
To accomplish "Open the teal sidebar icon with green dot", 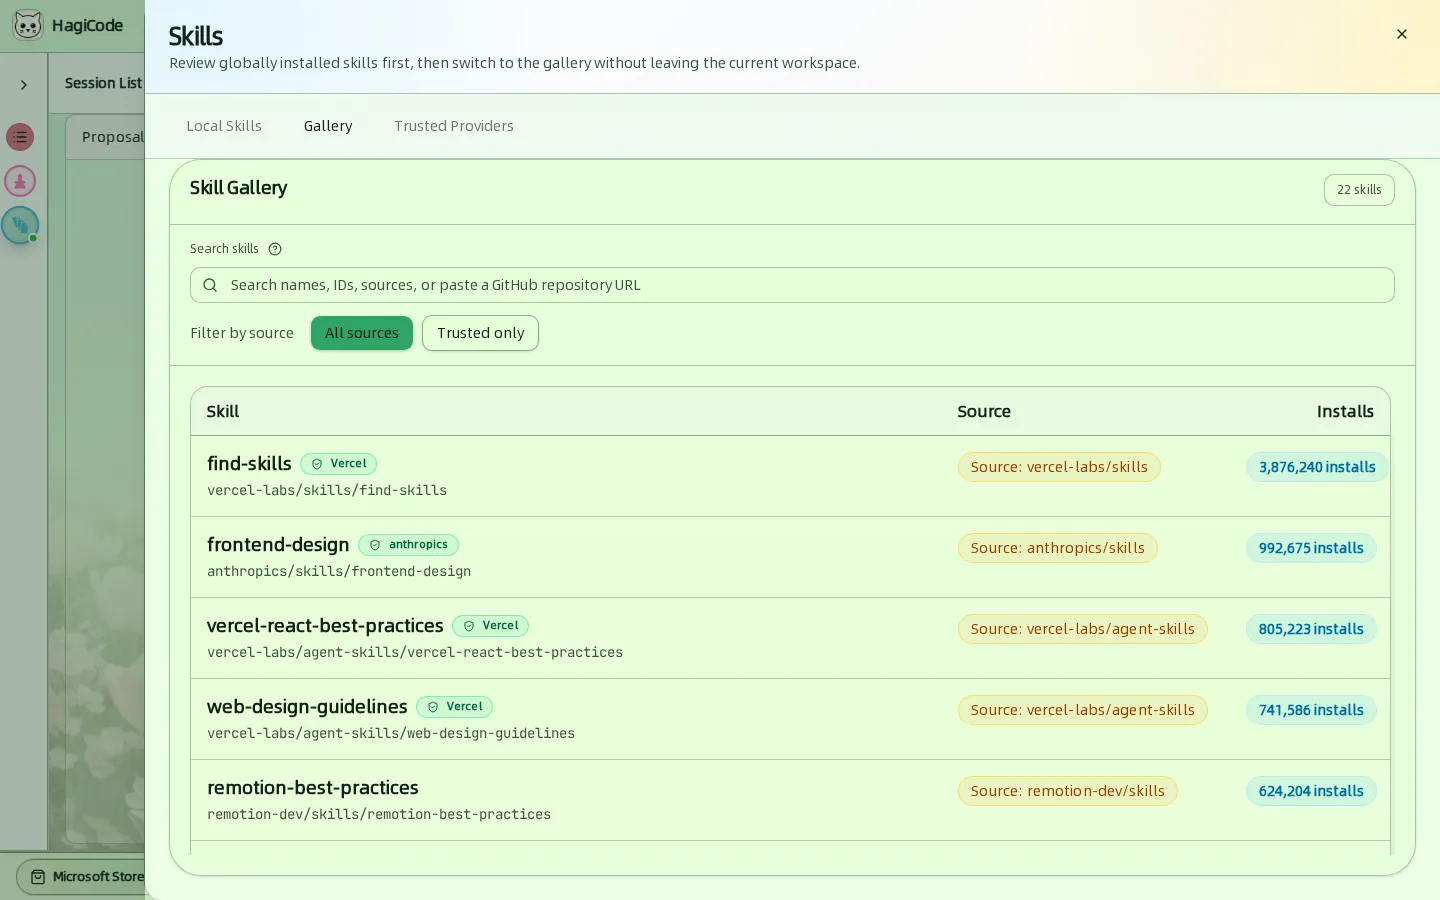I will point(20,225).
